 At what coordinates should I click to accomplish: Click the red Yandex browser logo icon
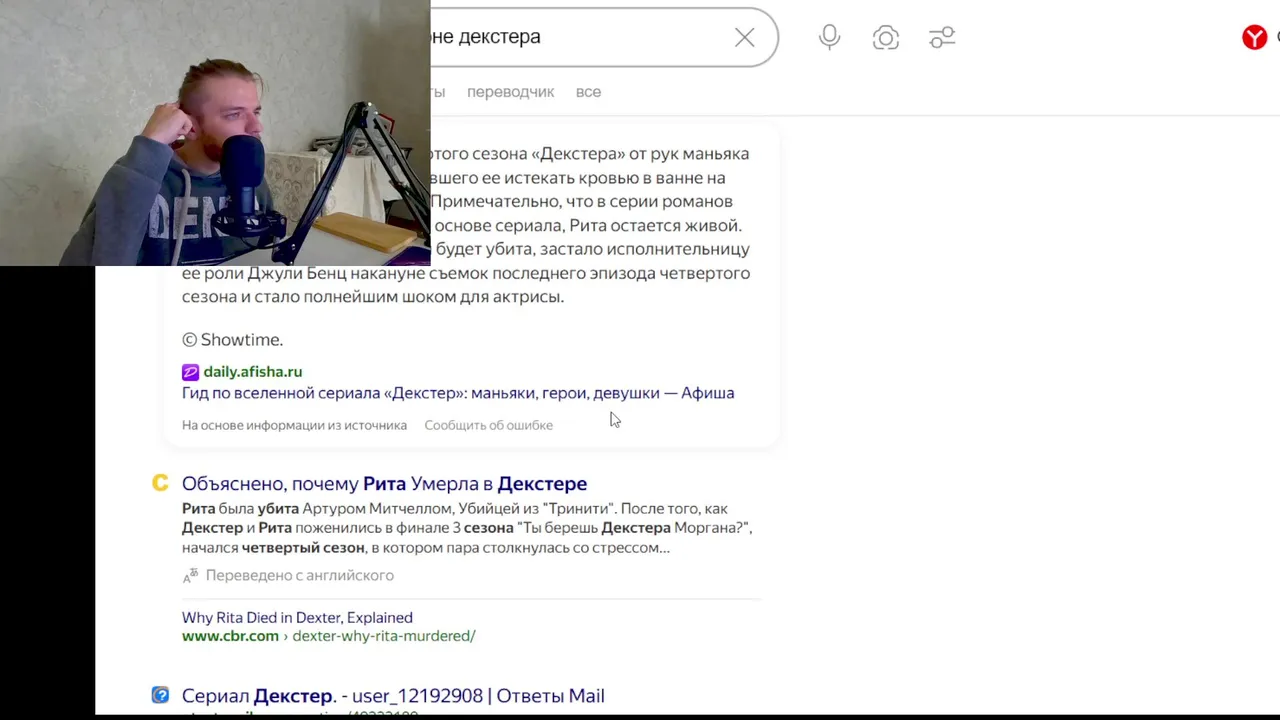[1254, 38]
